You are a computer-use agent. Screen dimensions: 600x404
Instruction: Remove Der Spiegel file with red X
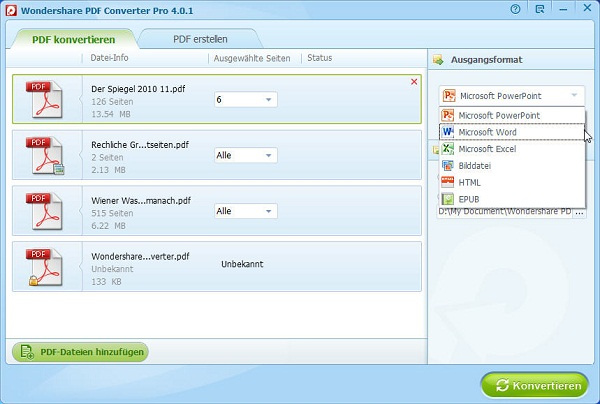coord(414,82)
